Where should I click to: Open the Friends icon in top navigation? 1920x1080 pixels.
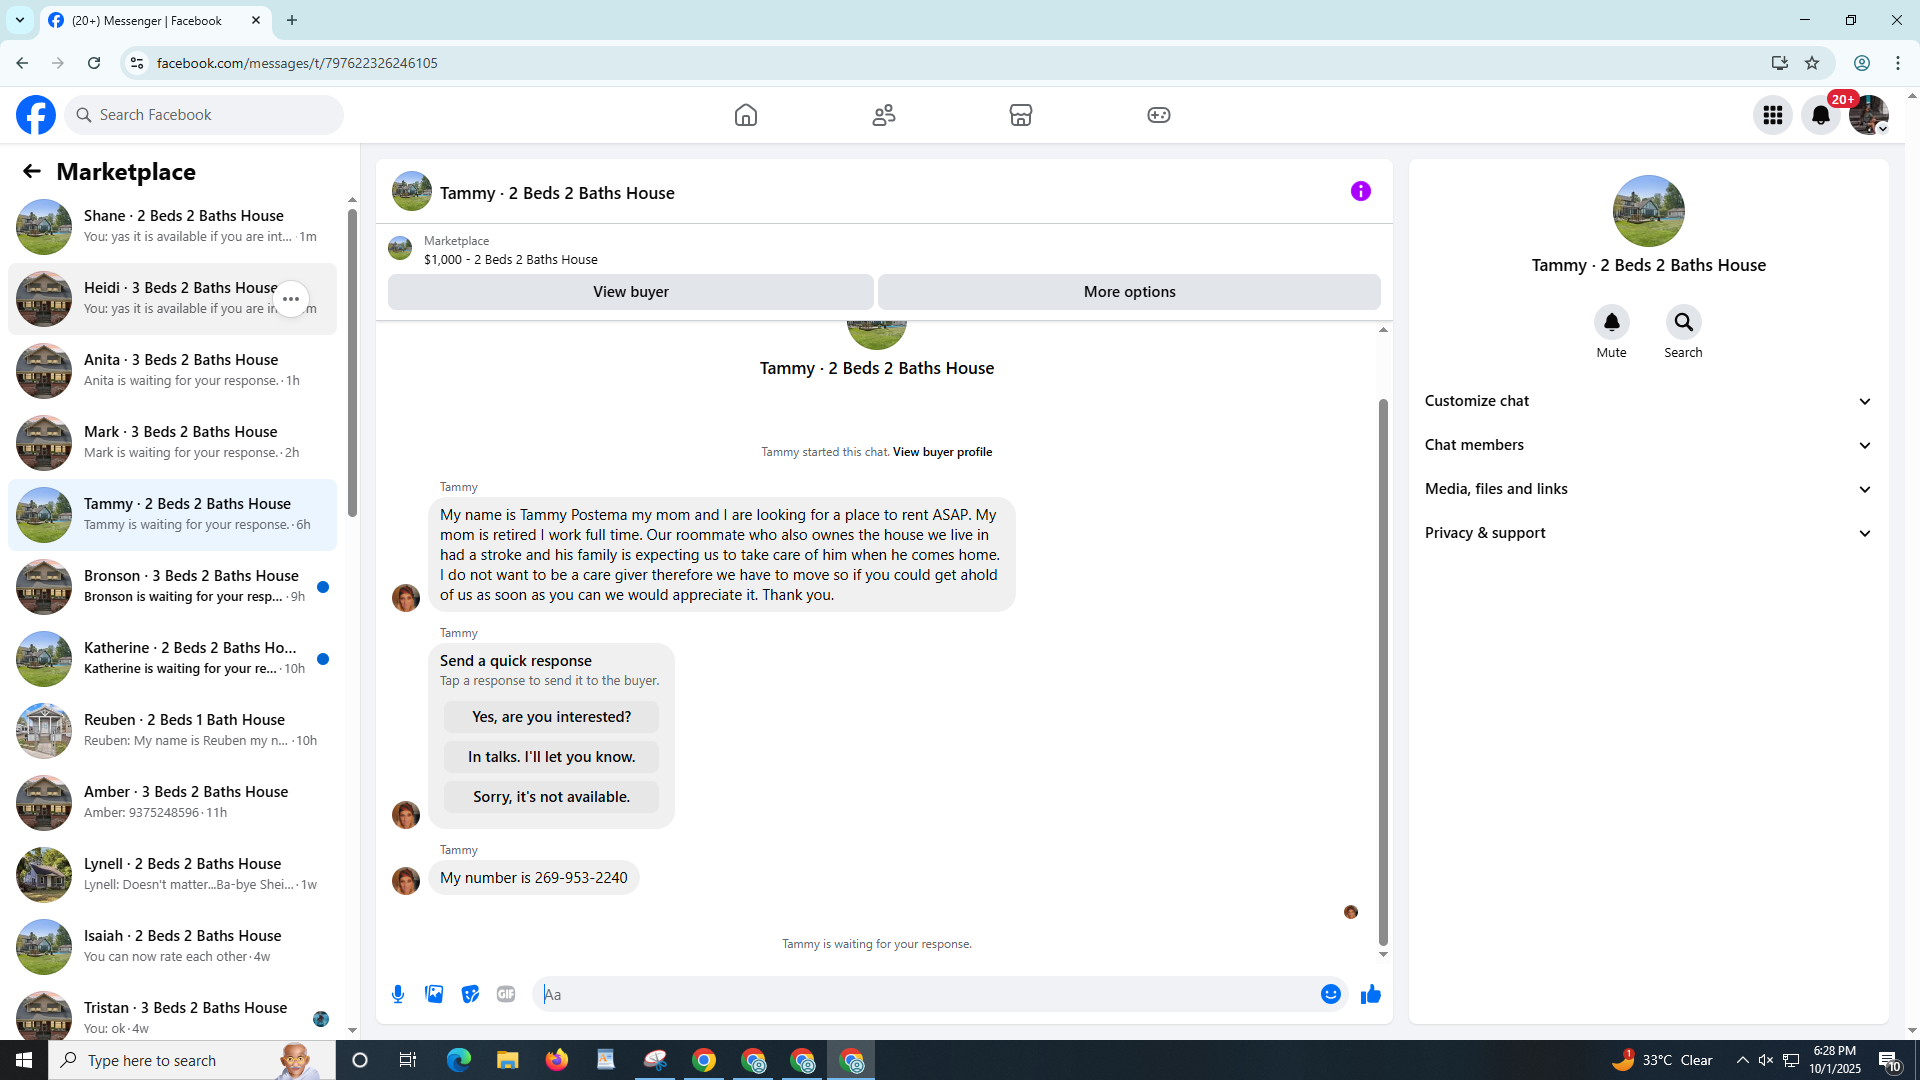[884, 115]
